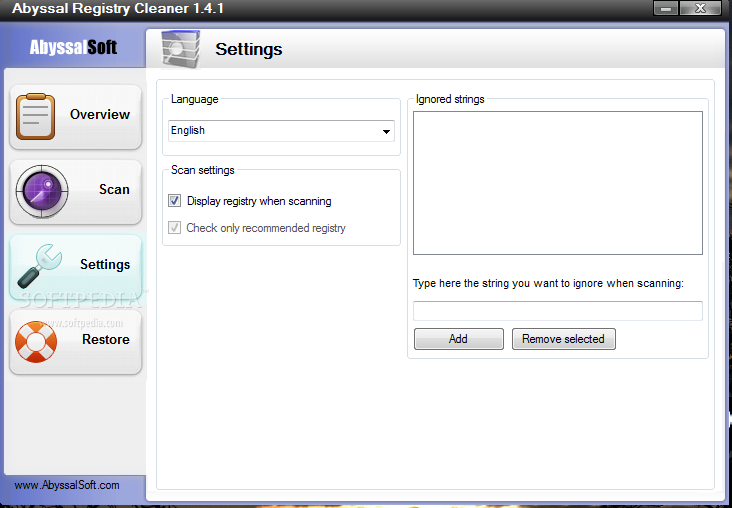Click the Remove selected button
732x508 pixels.
point(563,339)
